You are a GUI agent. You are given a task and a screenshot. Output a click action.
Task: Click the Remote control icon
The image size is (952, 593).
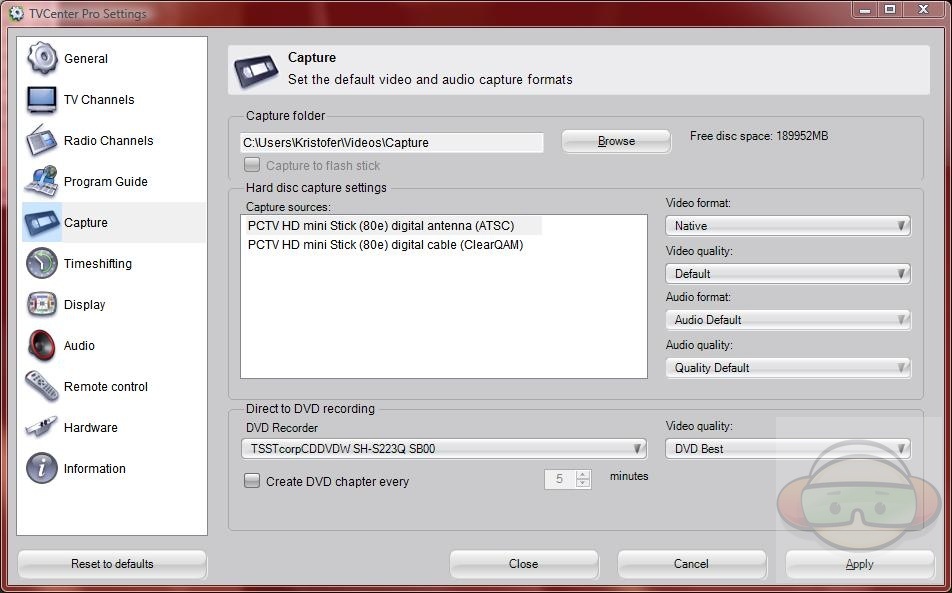point(42,386)
